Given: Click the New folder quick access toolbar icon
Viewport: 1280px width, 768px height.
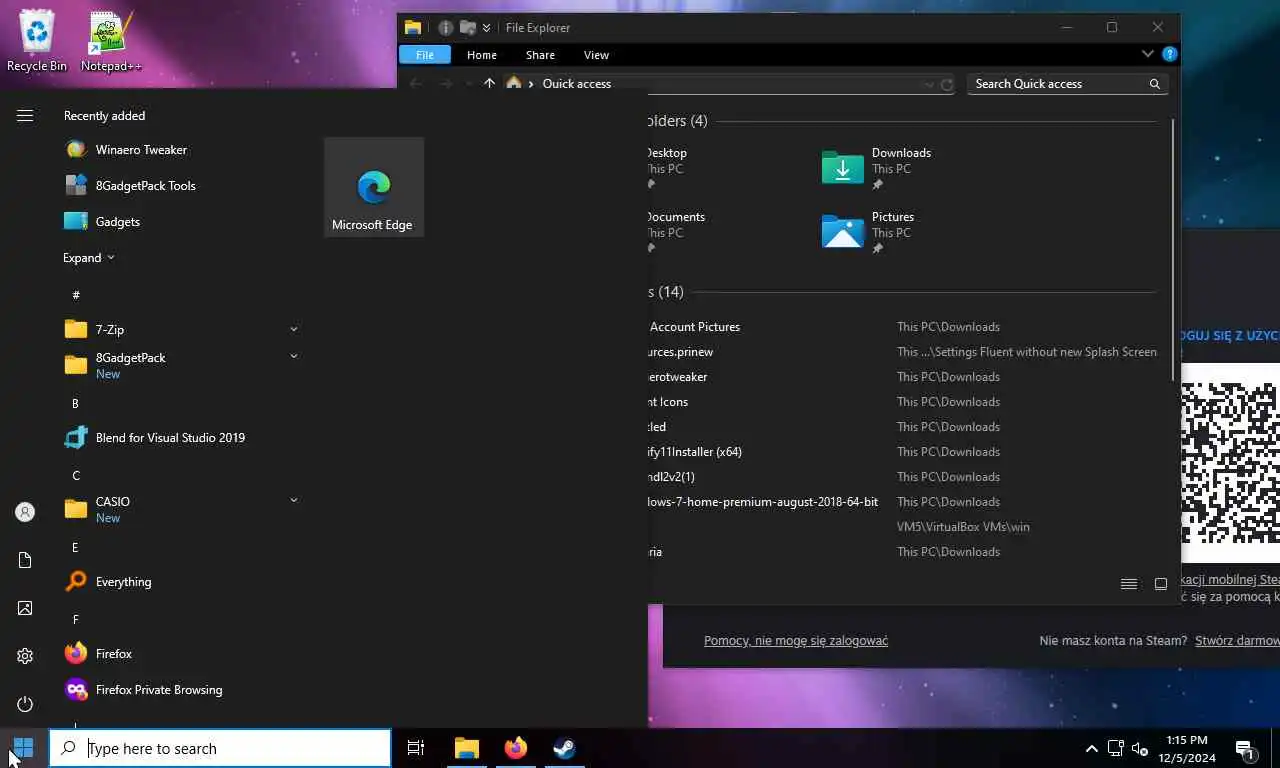Looking at the screenshot, I should click(467, 28).
